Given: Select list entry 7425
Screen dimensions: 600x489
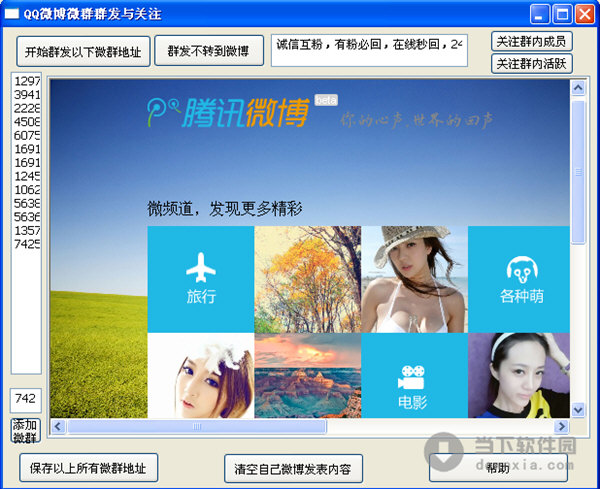Looking at the screenshot, I should pos(27,244).
